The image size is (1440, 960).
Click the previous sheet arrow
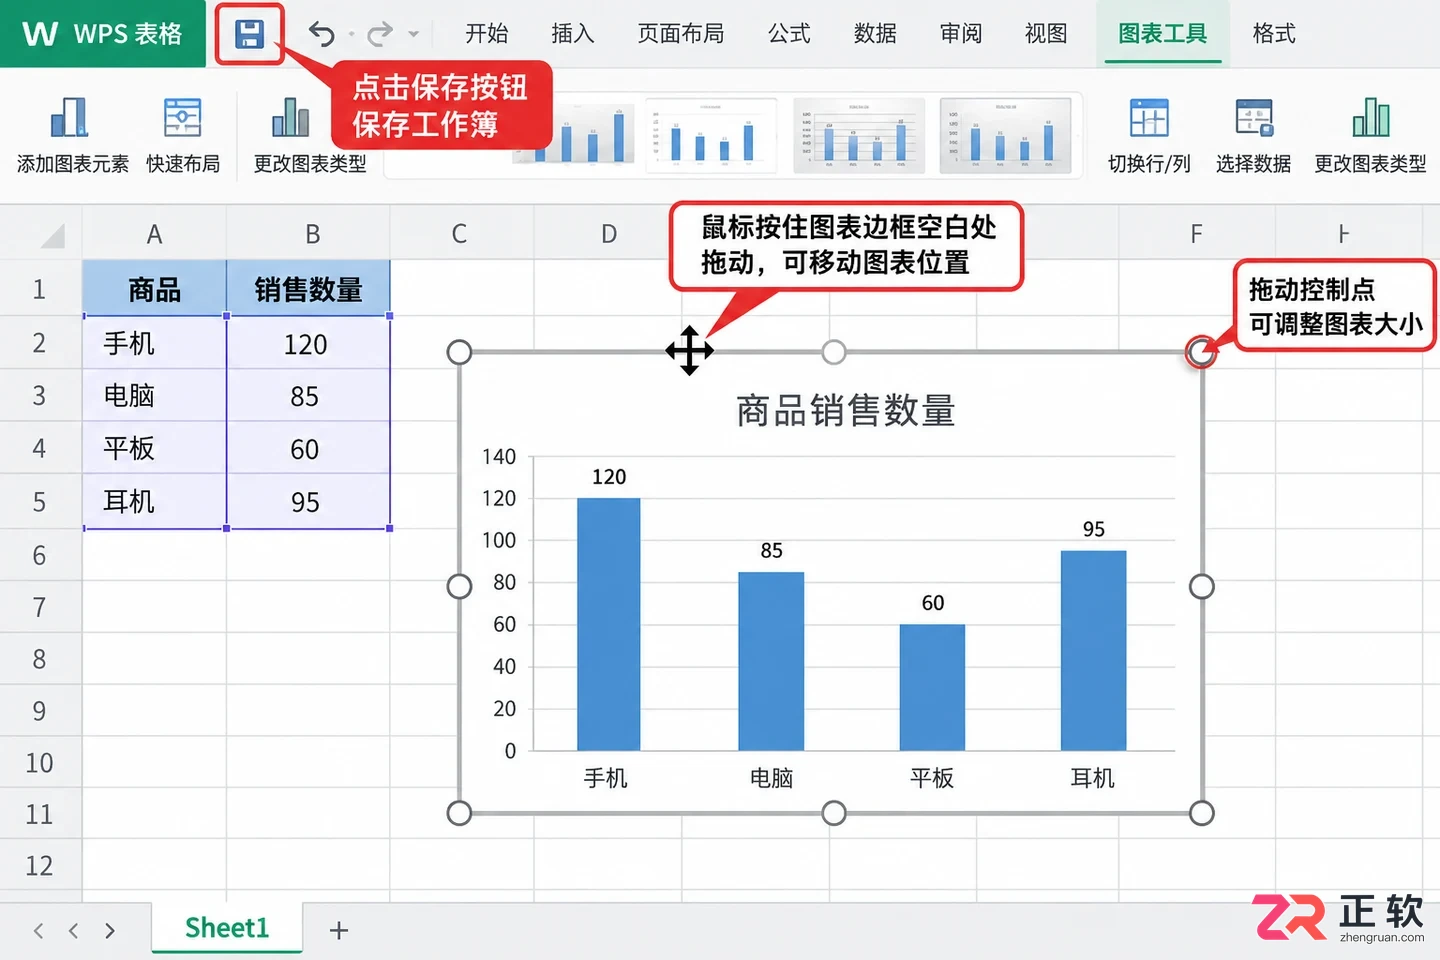[x=74, y=931]
